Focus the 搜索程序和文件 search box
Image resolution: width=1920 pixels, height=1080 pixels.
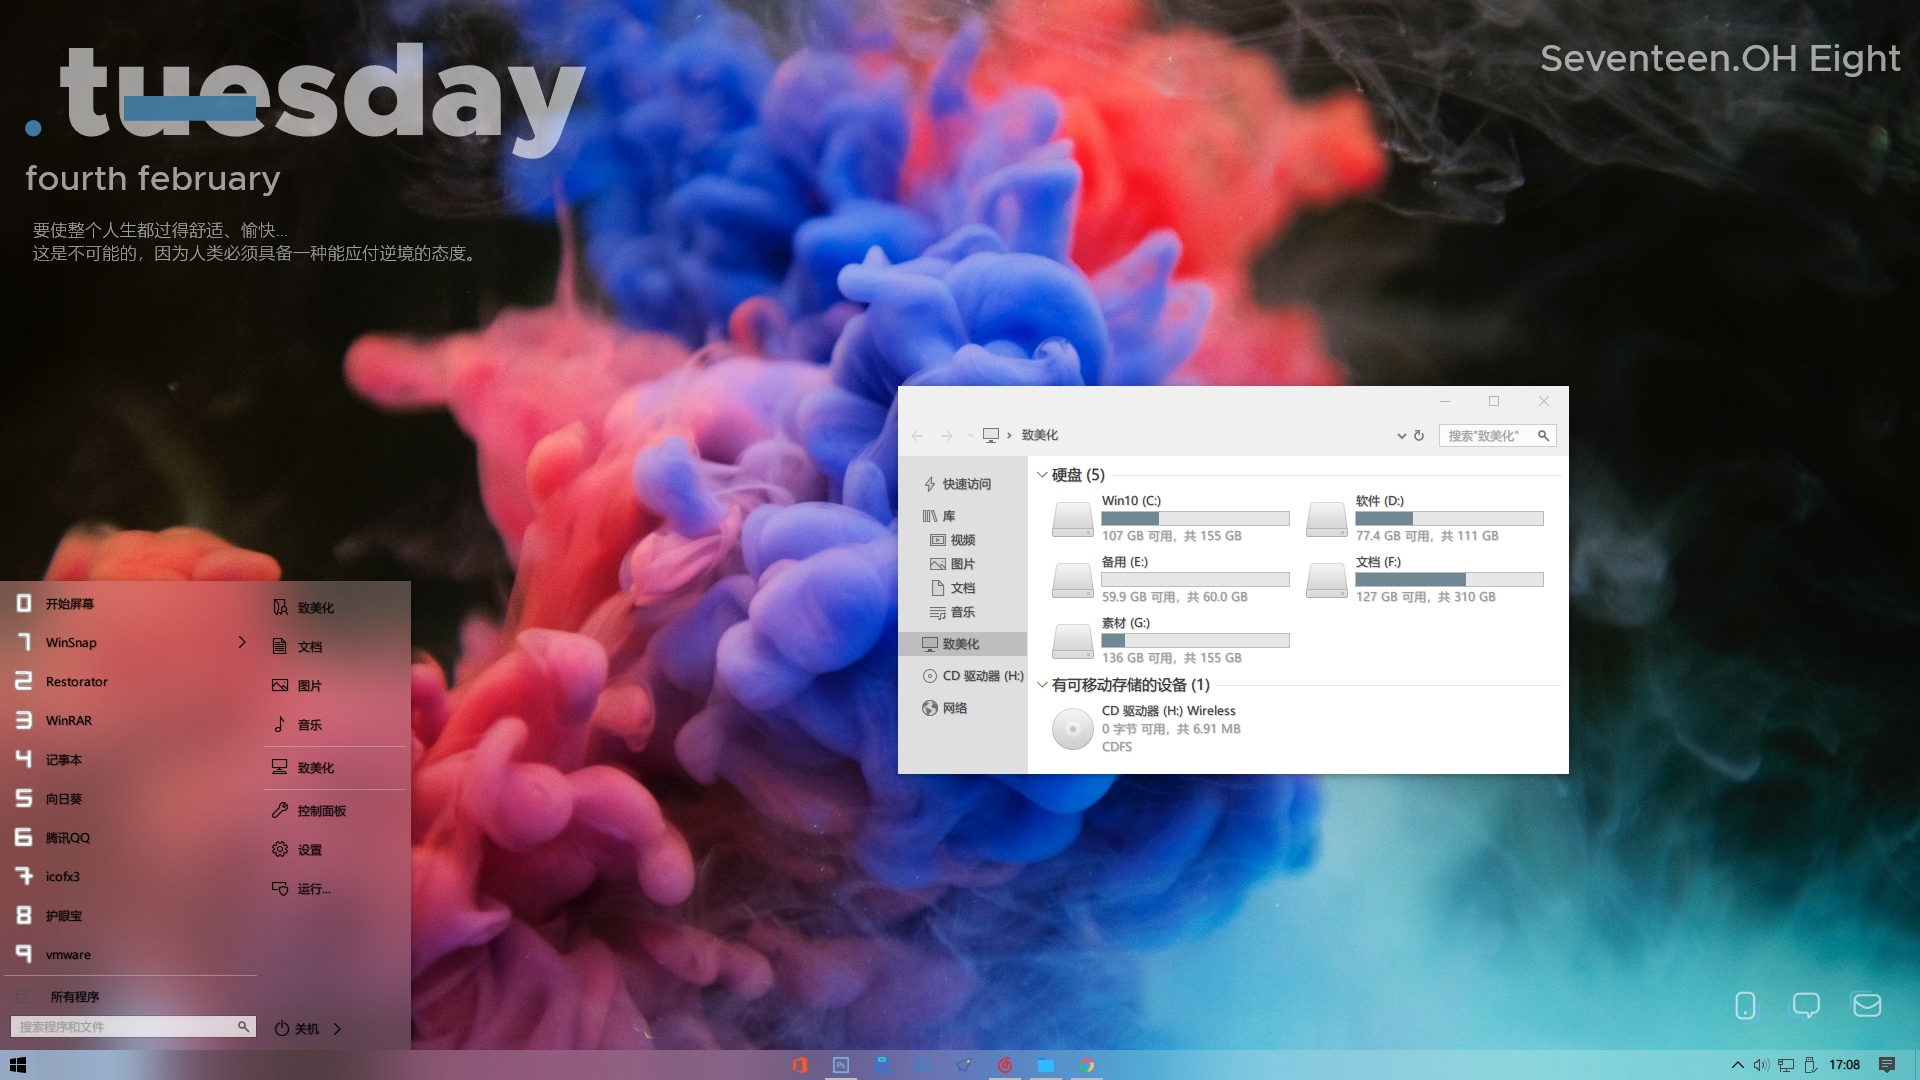pos(133,1027)
